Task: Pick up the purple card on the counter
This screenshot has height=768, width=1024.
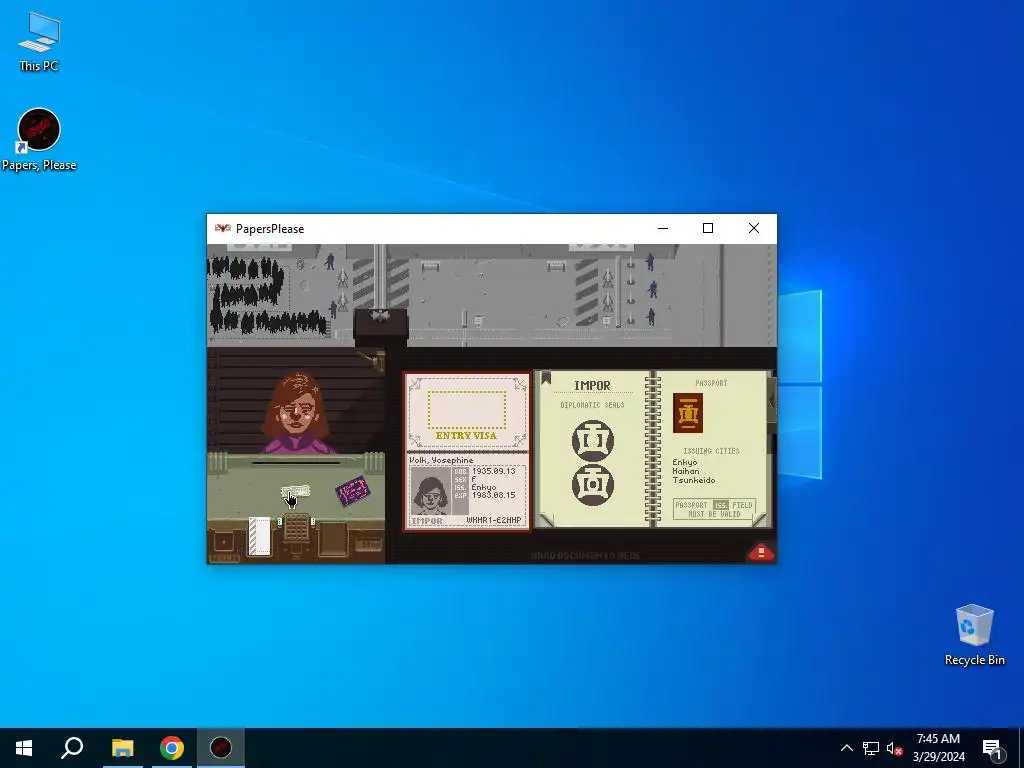Action: click(x=353, y=491)
